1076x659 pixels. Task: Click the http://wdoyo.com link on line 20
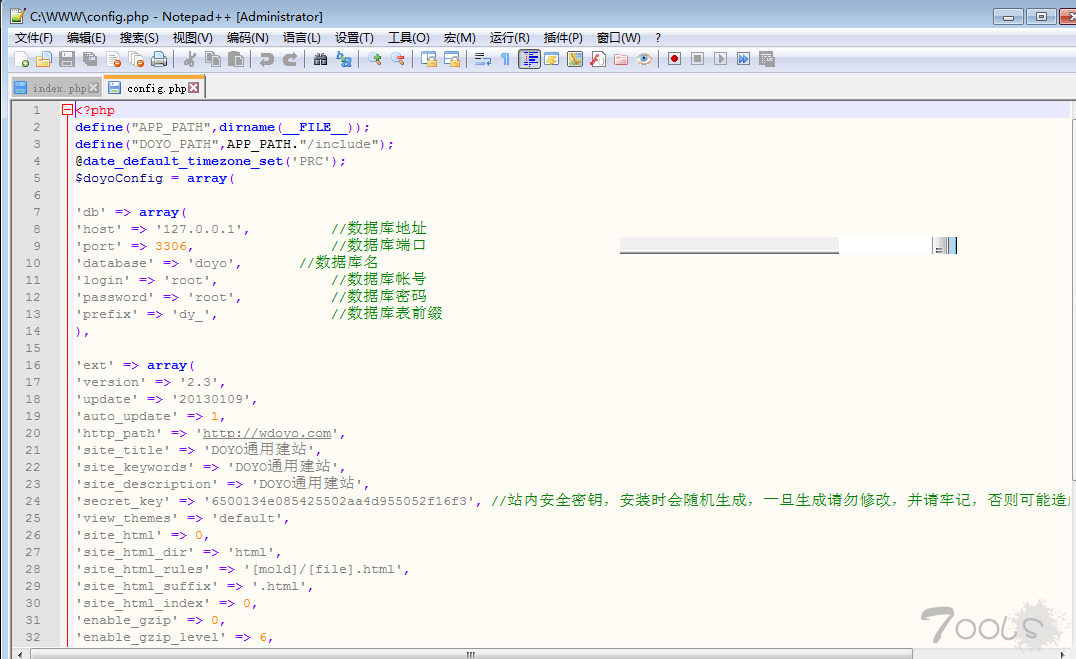pos(267,433)
